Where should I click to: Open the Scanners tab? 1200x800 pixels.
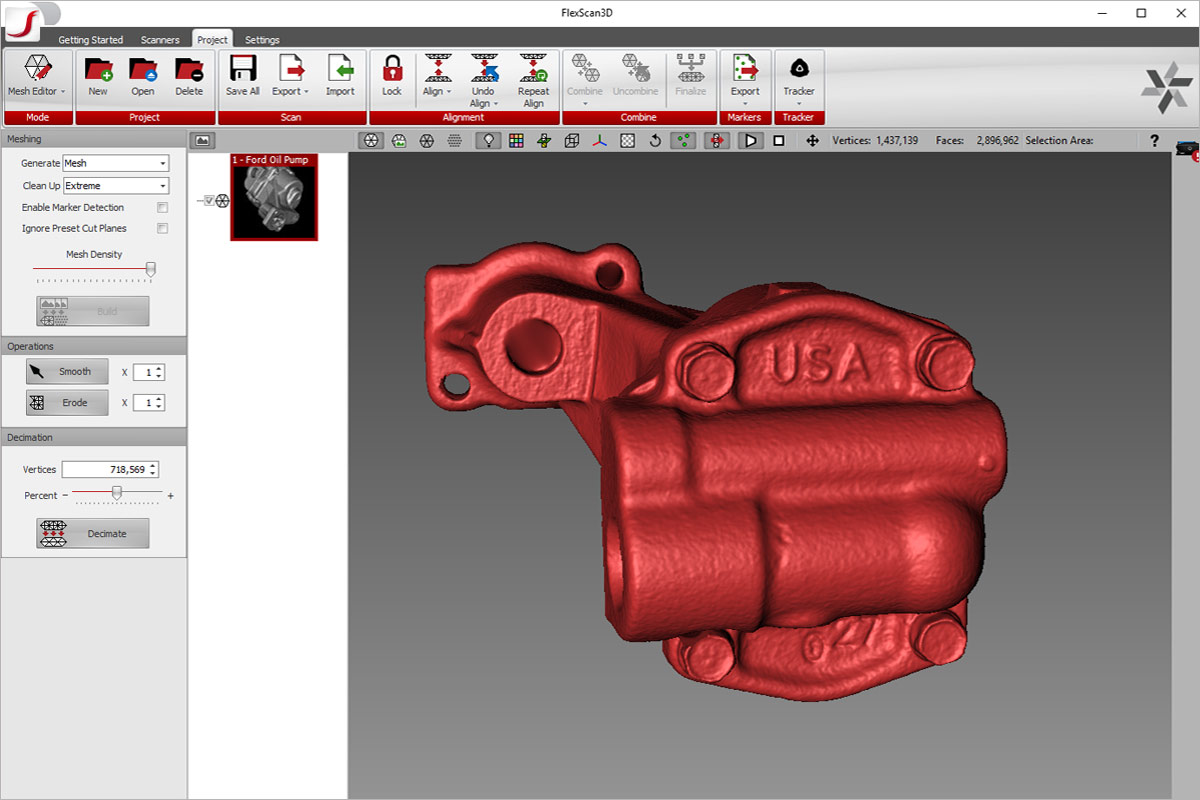160,40
